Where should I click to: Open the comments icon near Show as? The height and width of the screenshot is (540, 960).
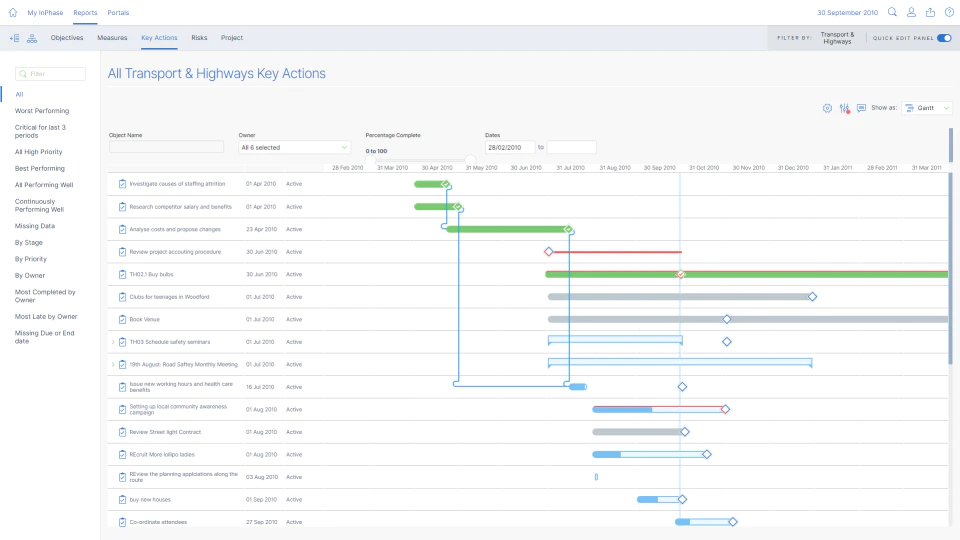pos(861,108)
